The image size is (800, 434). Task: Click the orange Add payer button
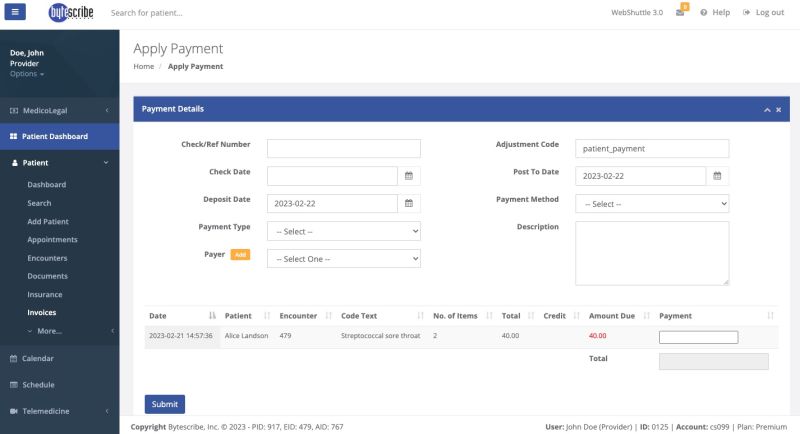point(240,255)
